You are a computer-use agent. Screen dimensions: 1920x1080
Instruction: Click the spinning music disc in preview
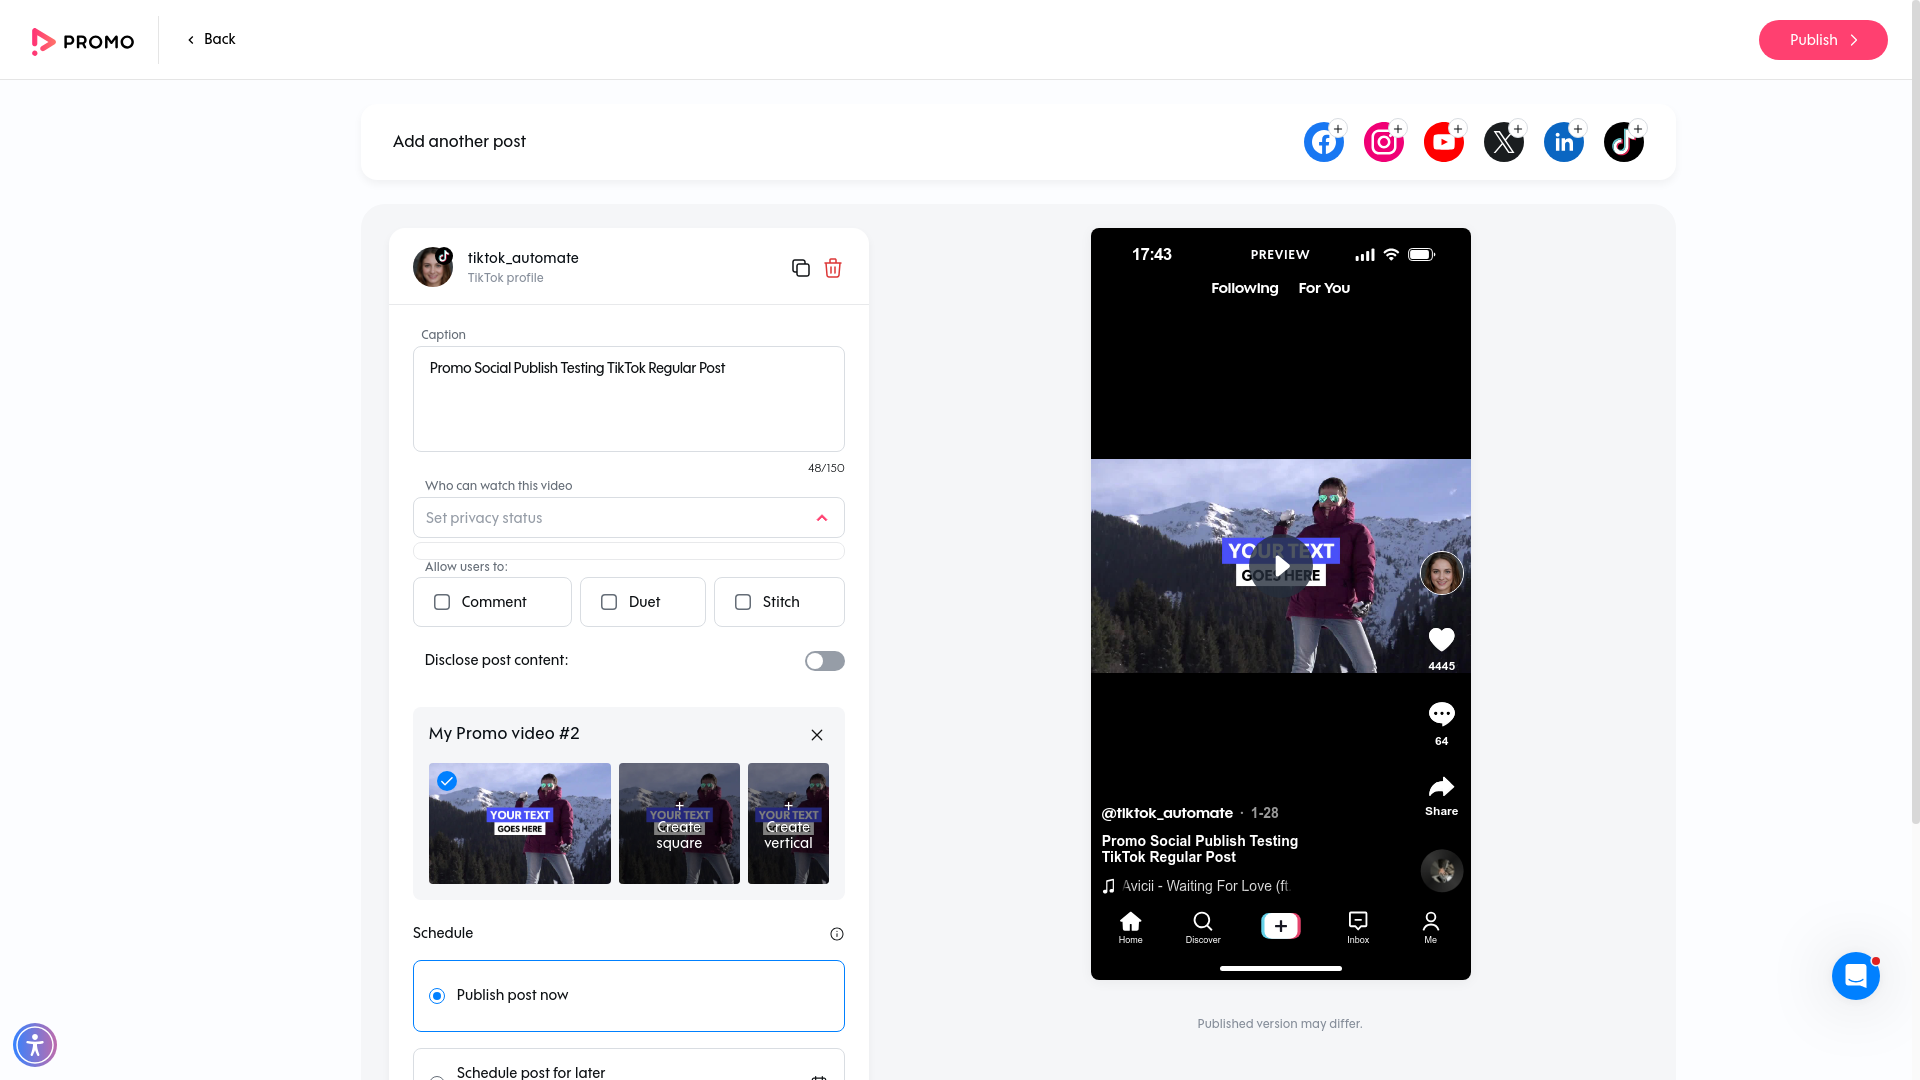click(1442, 871)
